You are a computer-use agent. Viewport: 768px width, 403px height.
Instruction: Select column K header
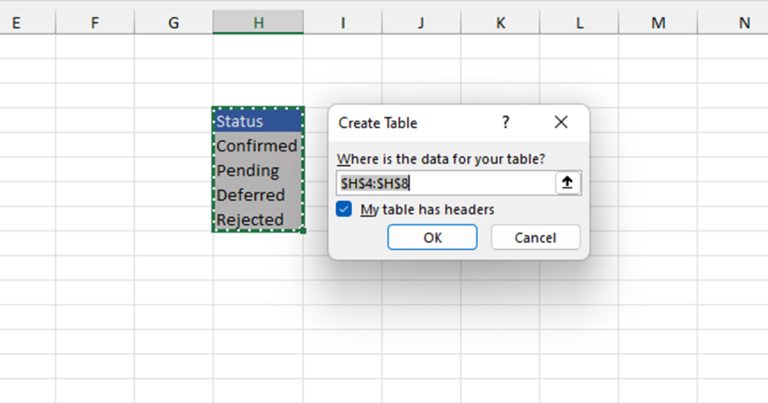pos(500,23)
